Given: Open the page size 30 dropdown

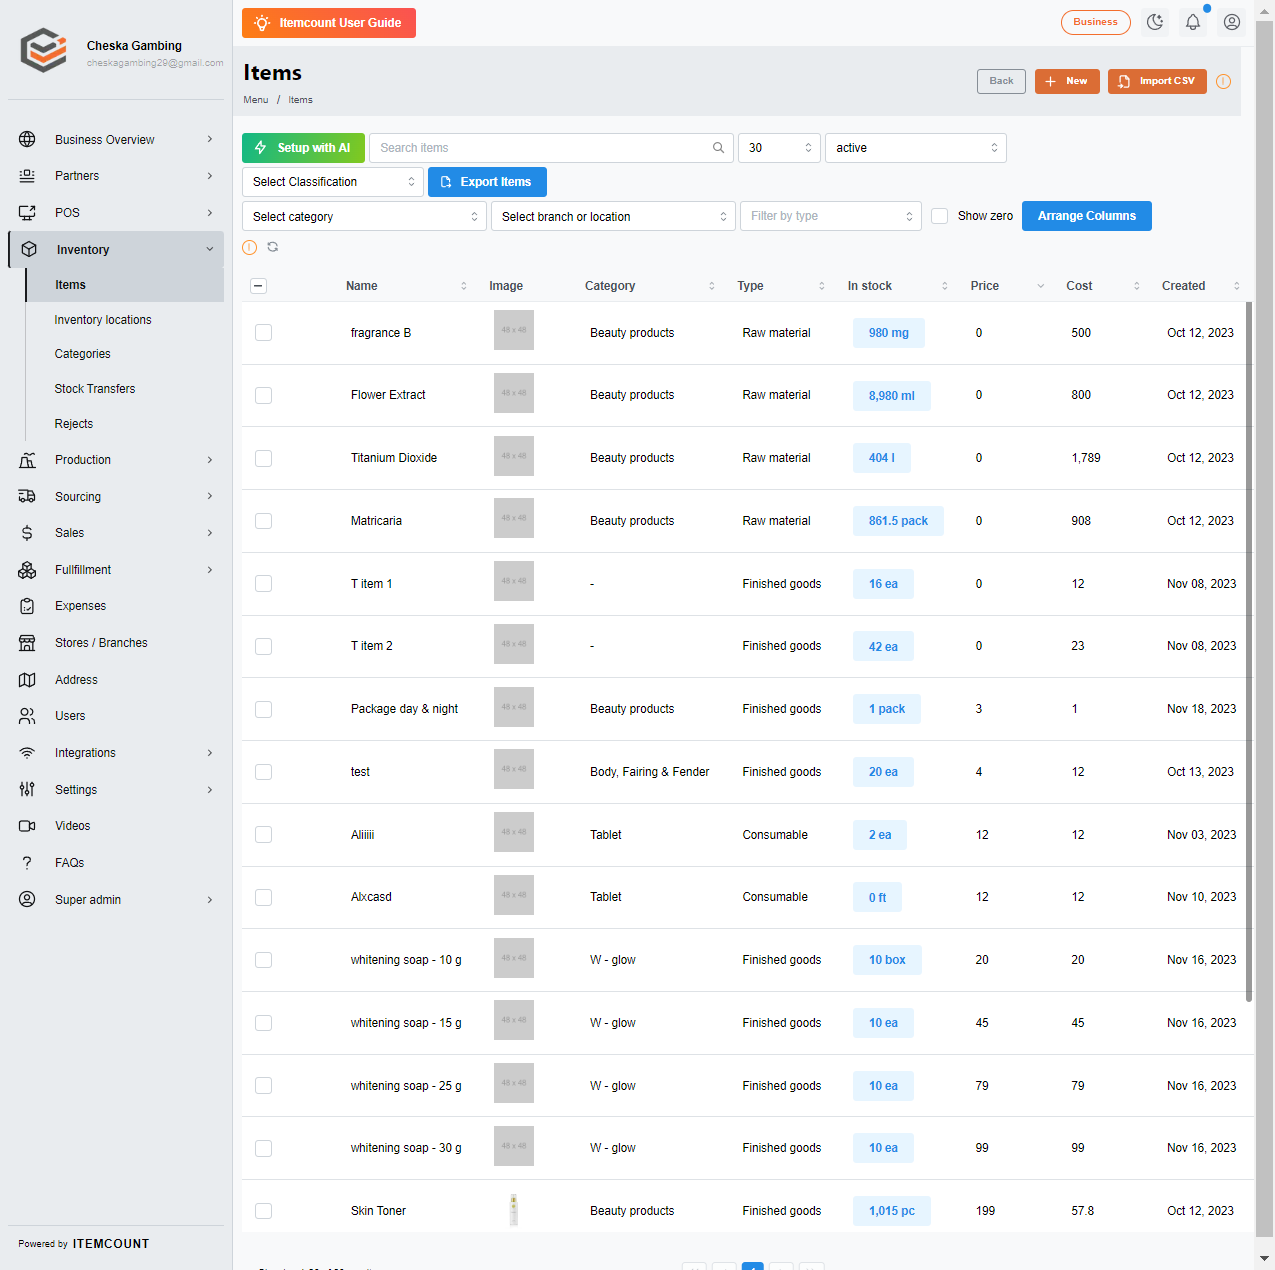Looking at the screenshot, I should (x=779, y=148).
